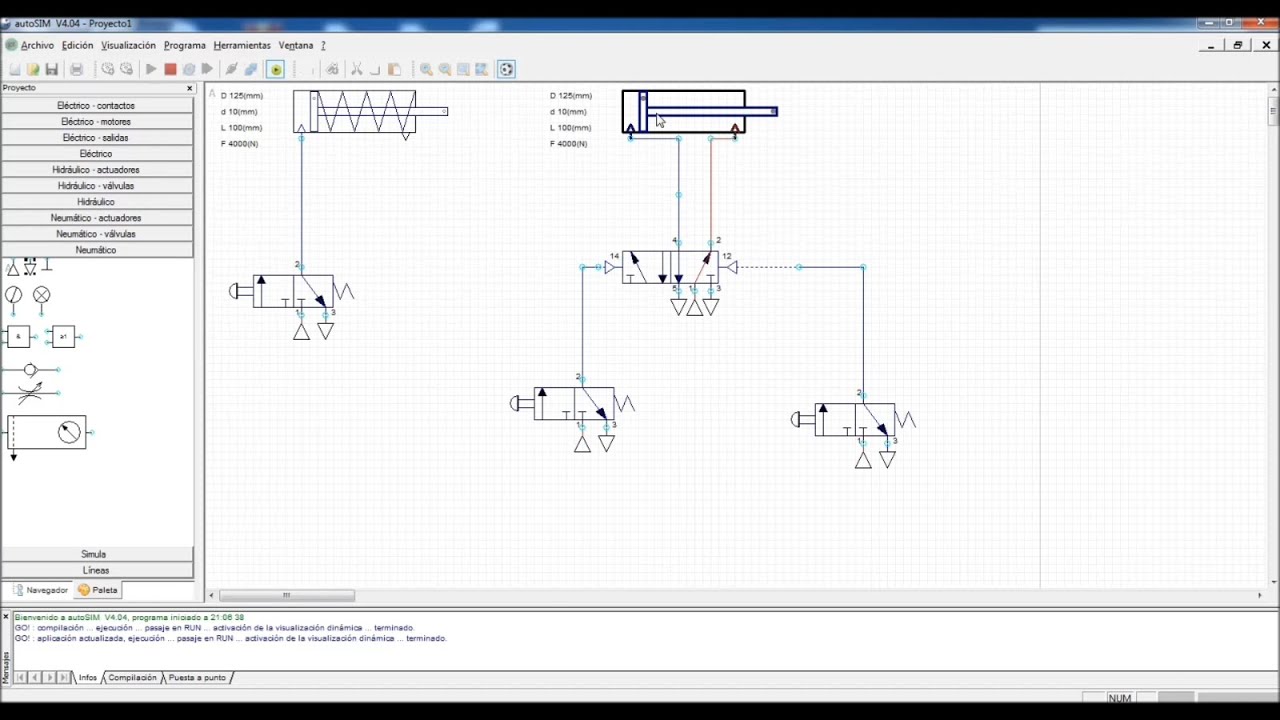Switch to the Compilación message tab
Viewport: 1280px width, 720px height.
(x=132, y=678)
